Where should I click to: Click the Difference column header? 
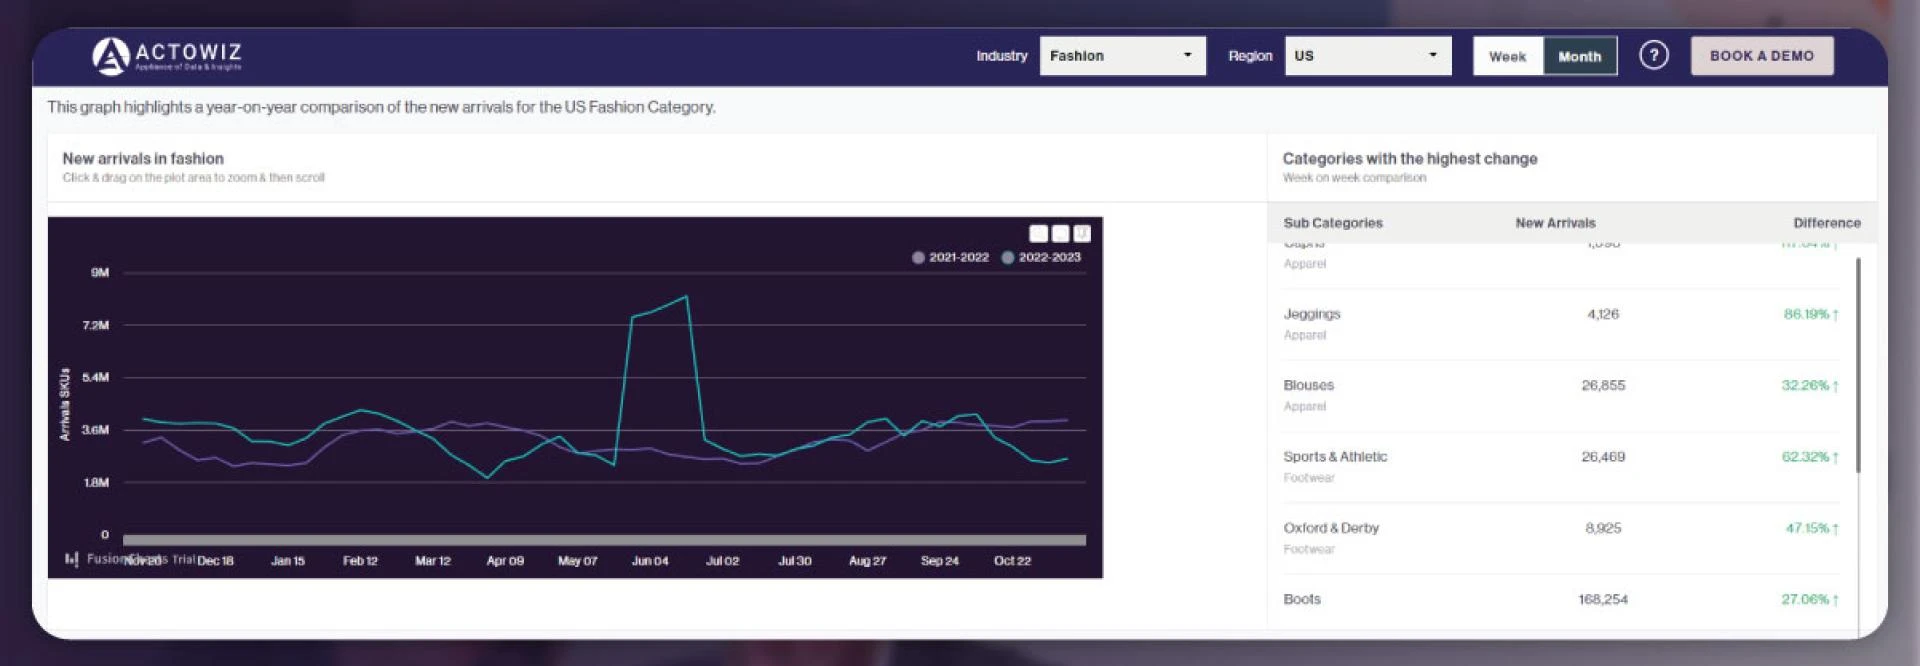tap(1826, 223)
